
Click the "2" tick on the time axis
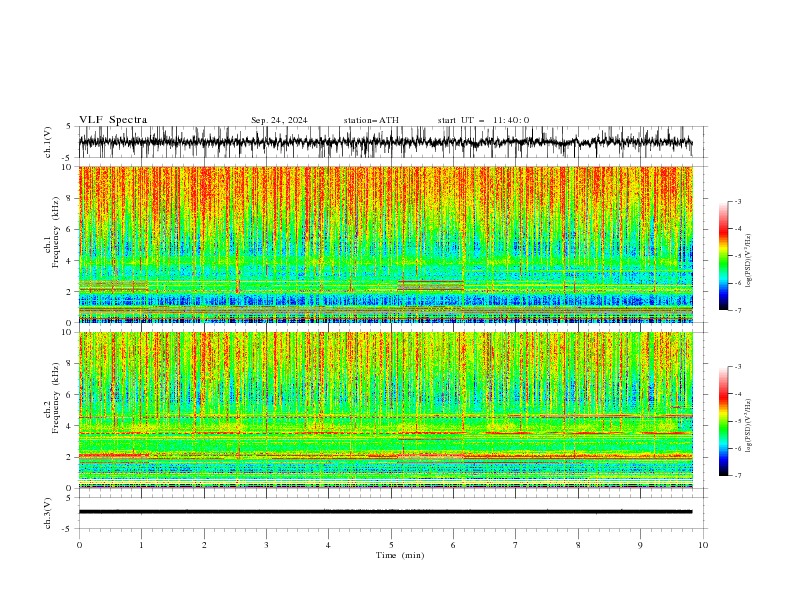204,545
